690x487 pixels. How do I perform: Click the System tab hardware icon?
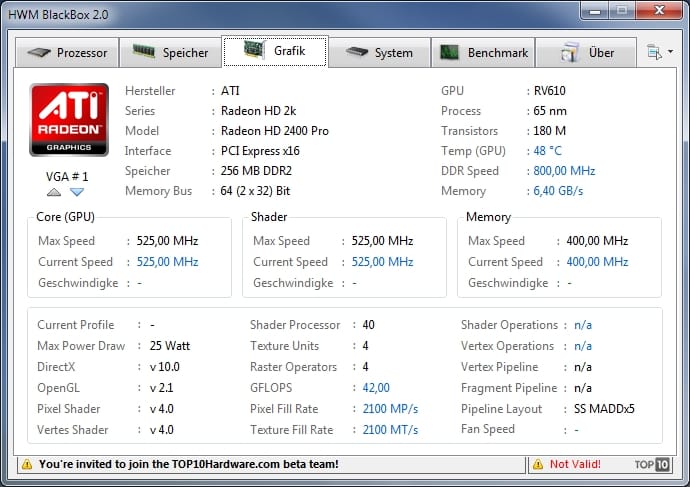tap(357, 51)
